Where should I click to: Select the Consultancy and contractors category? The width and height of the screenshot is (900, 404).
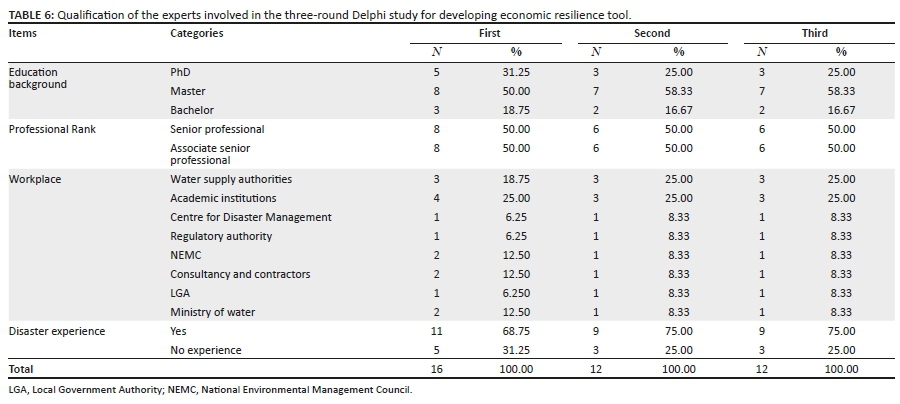(240, 274)
